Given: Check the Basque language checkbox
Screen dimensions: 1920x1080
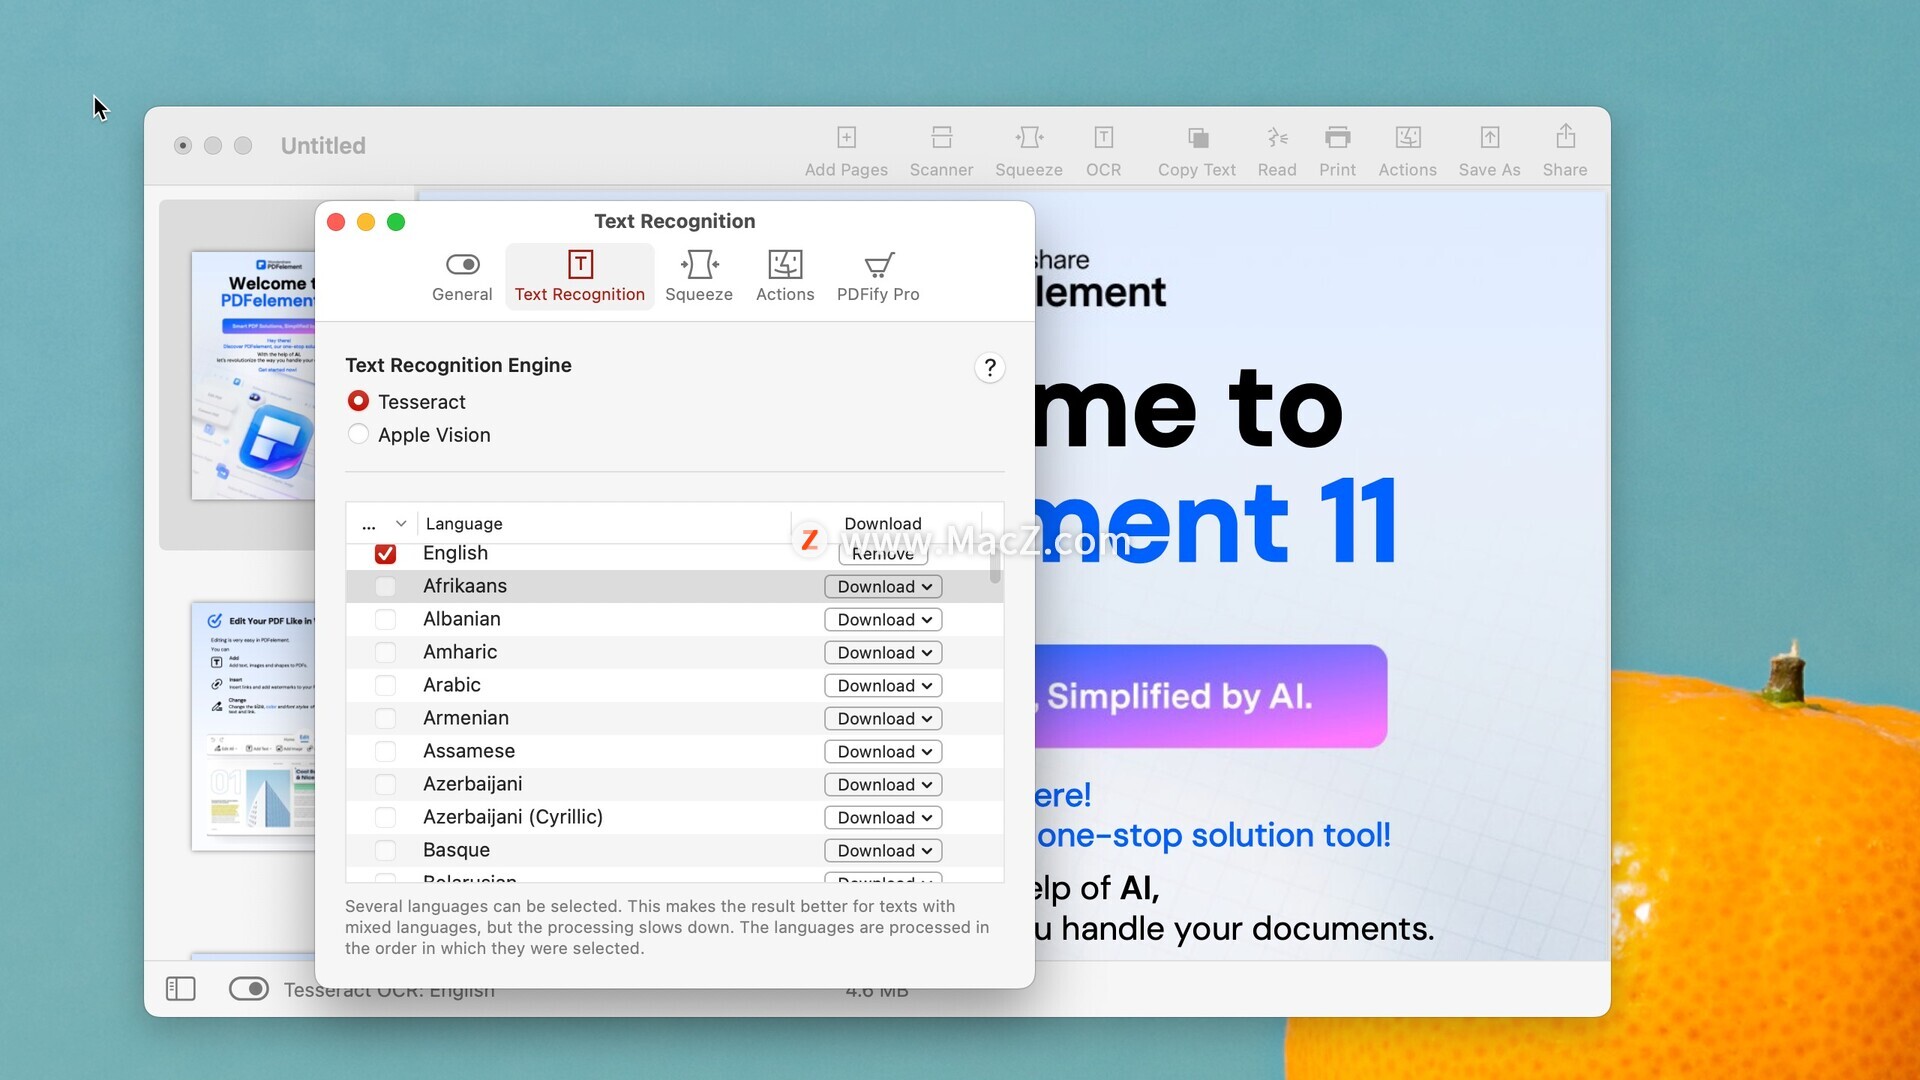Looking at the screenshot, I should point(385,850).
